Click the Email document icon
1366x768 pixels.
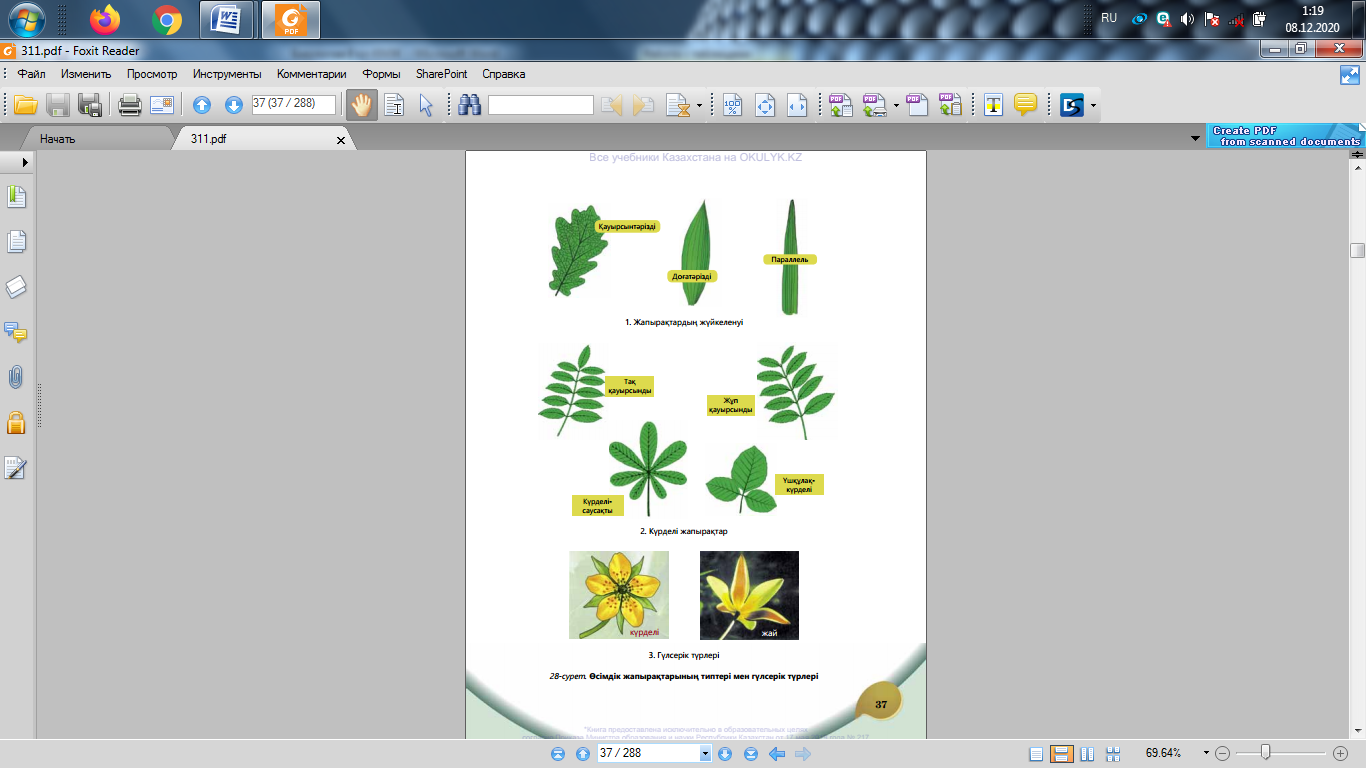[162, 104]
